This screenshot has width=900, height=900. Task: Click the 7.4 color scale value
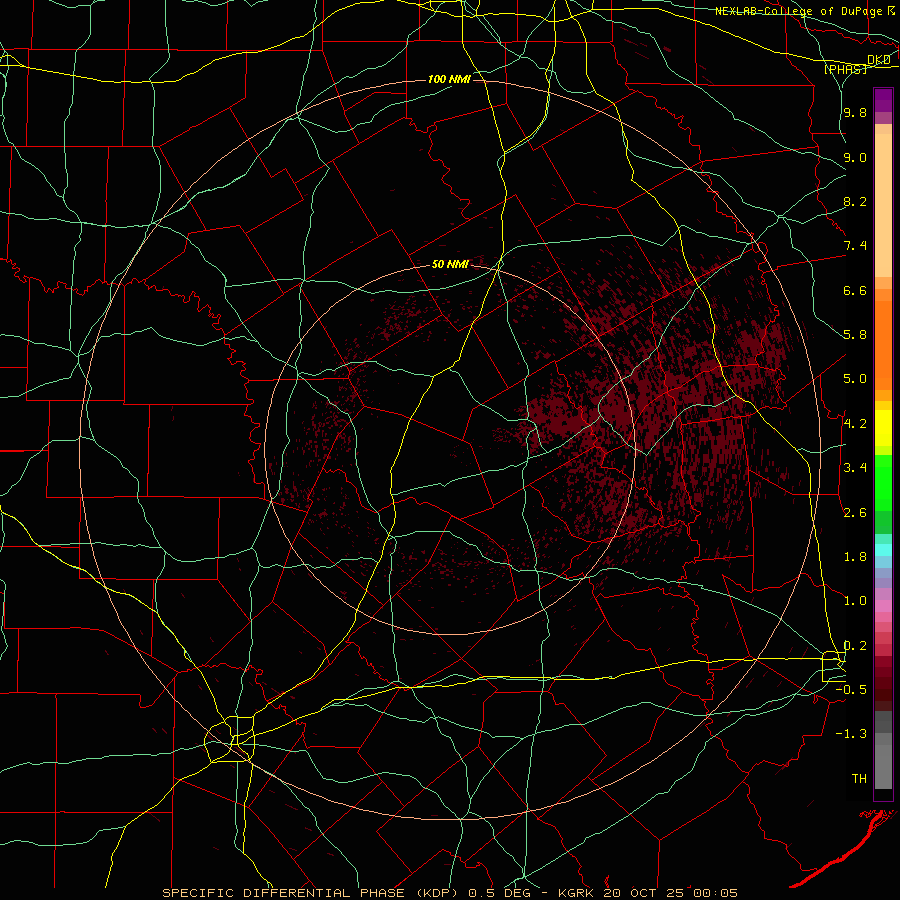(x=855, y=246)
